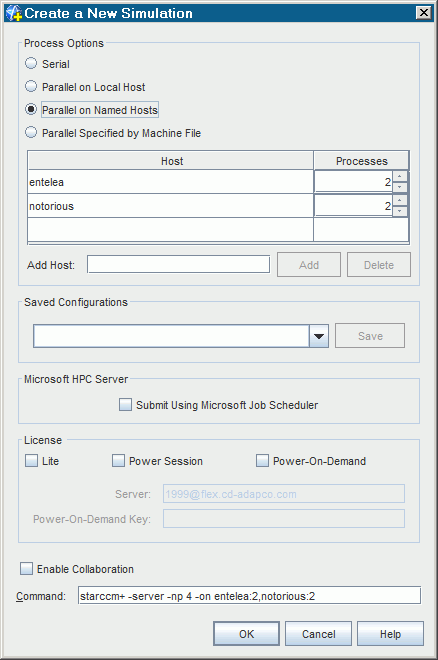Image resolution: width=438 pixels, height=660 pixels.
Task: Tick the Power Session checkbox
Action: pyautogui.click(x=118, y=460)
